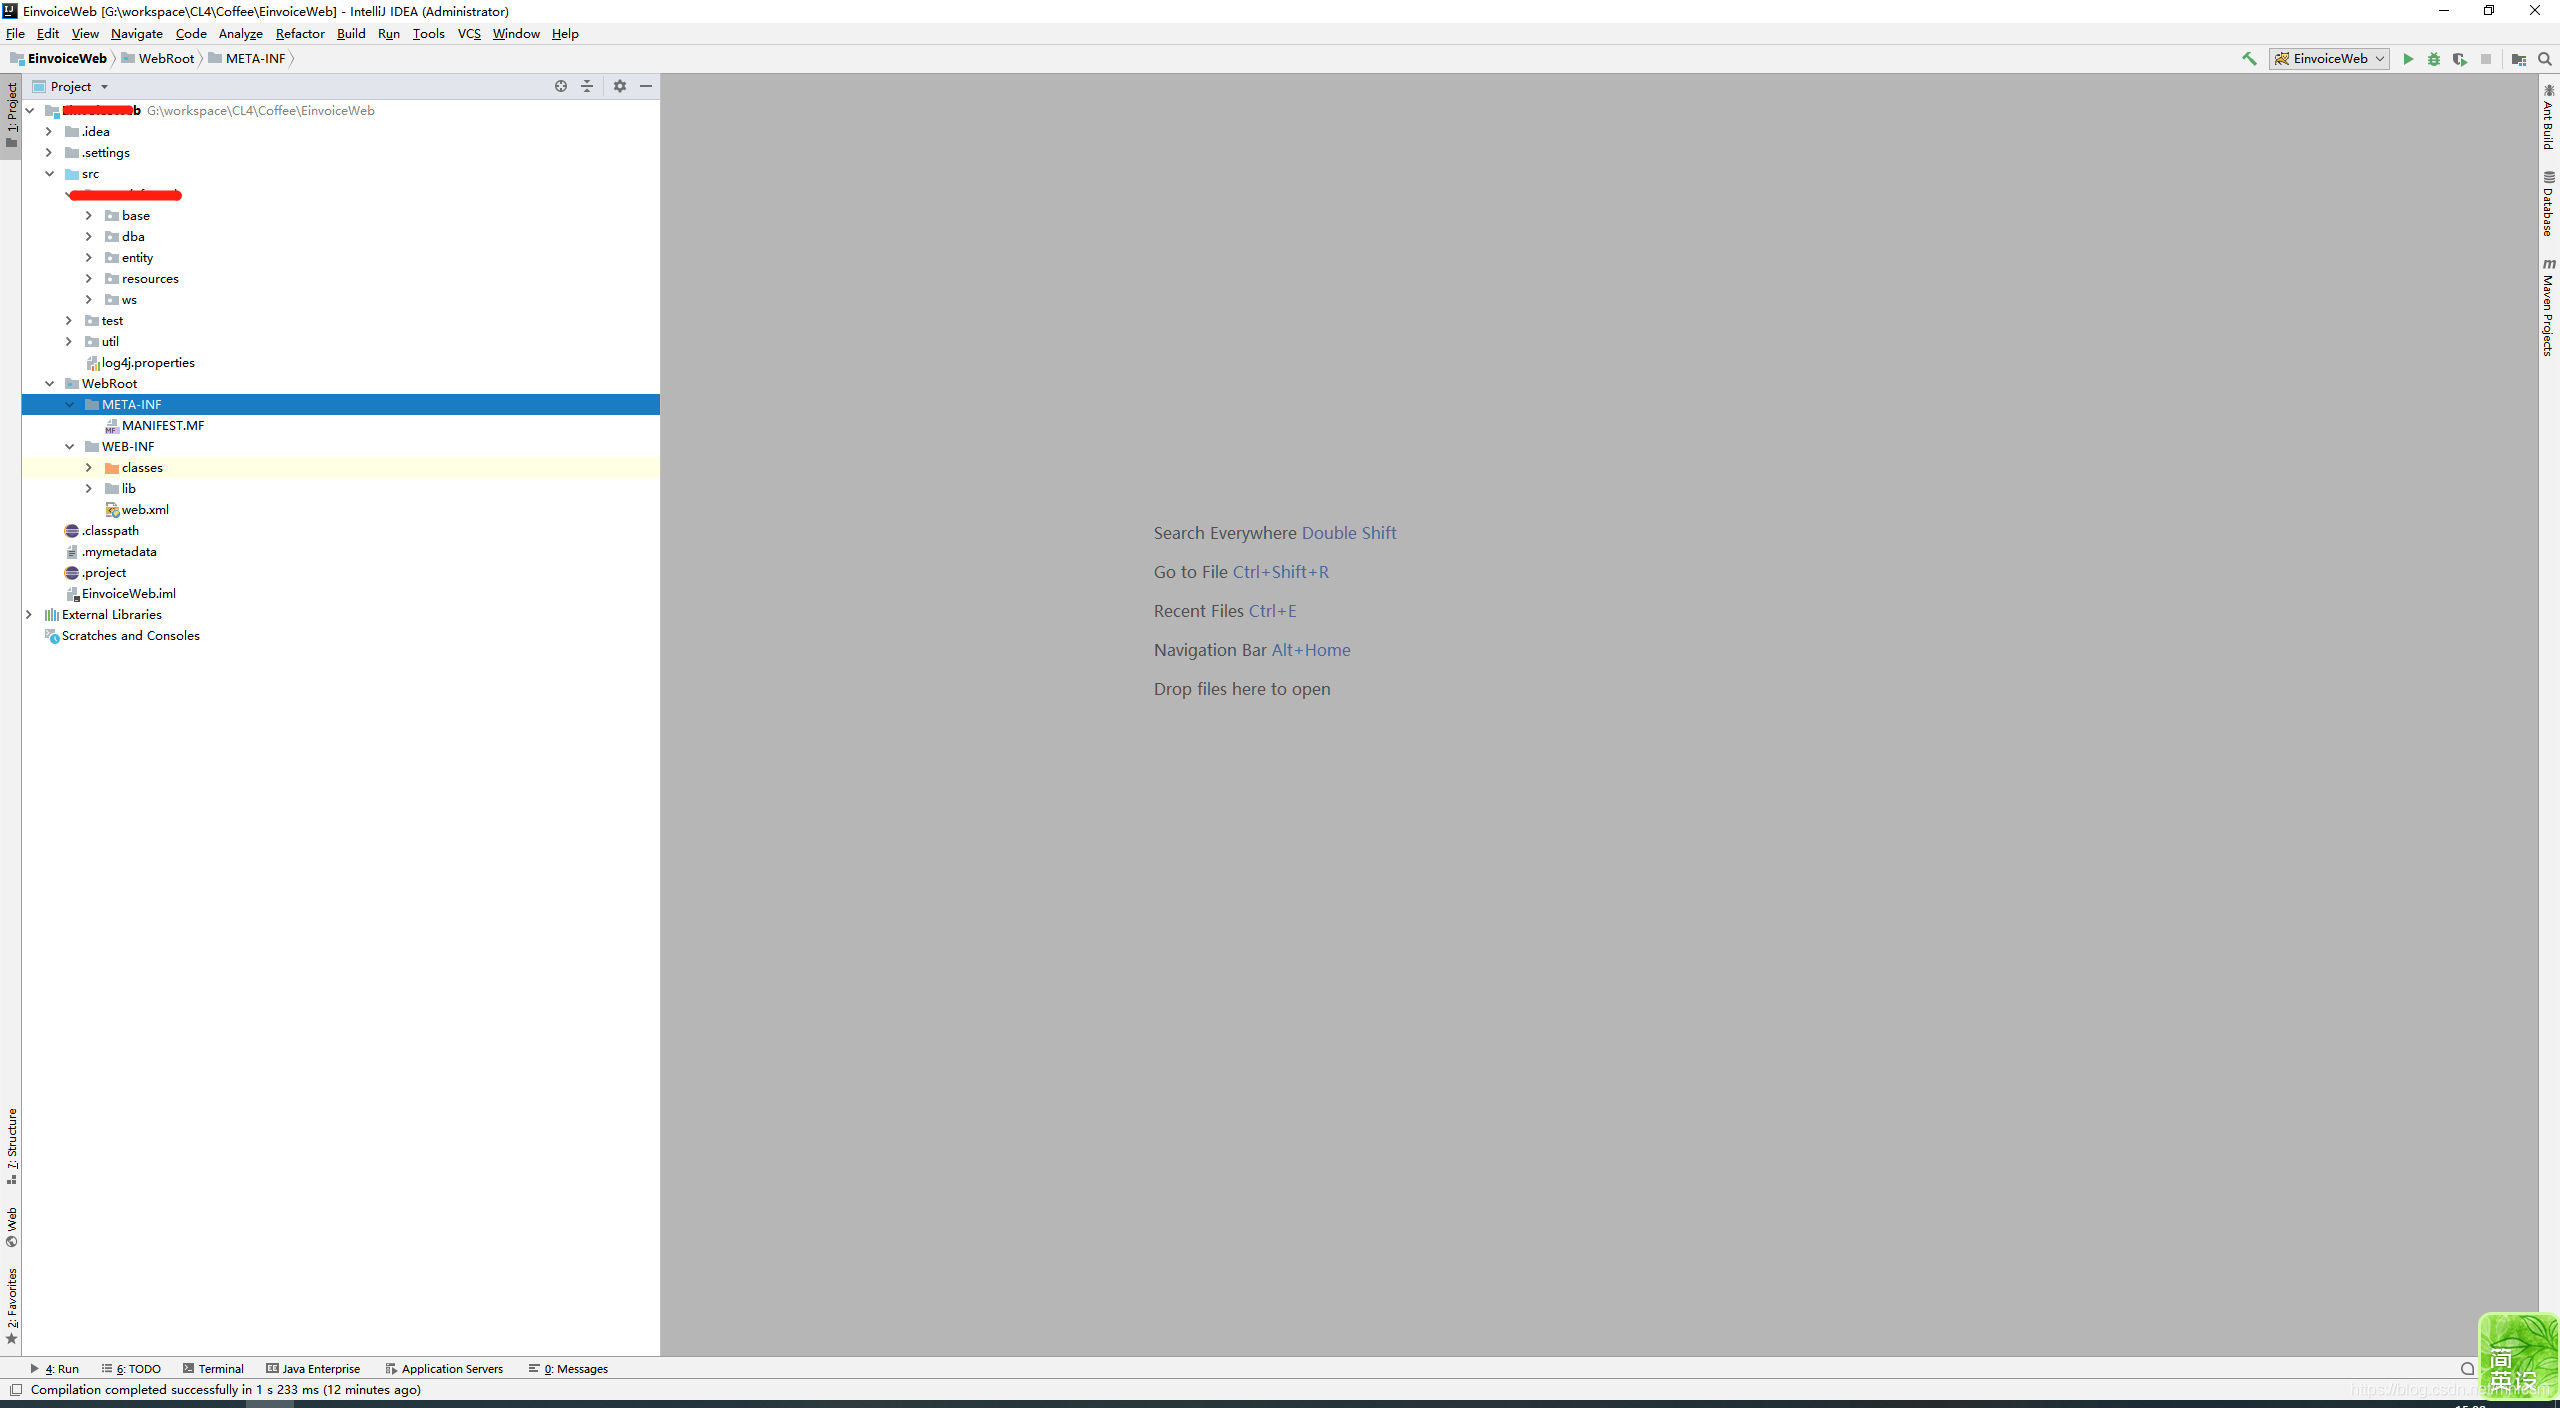The height and width of the screenshot is (1408, 2560).
Task: Open the VCS menu
Action: click(469, 33)
